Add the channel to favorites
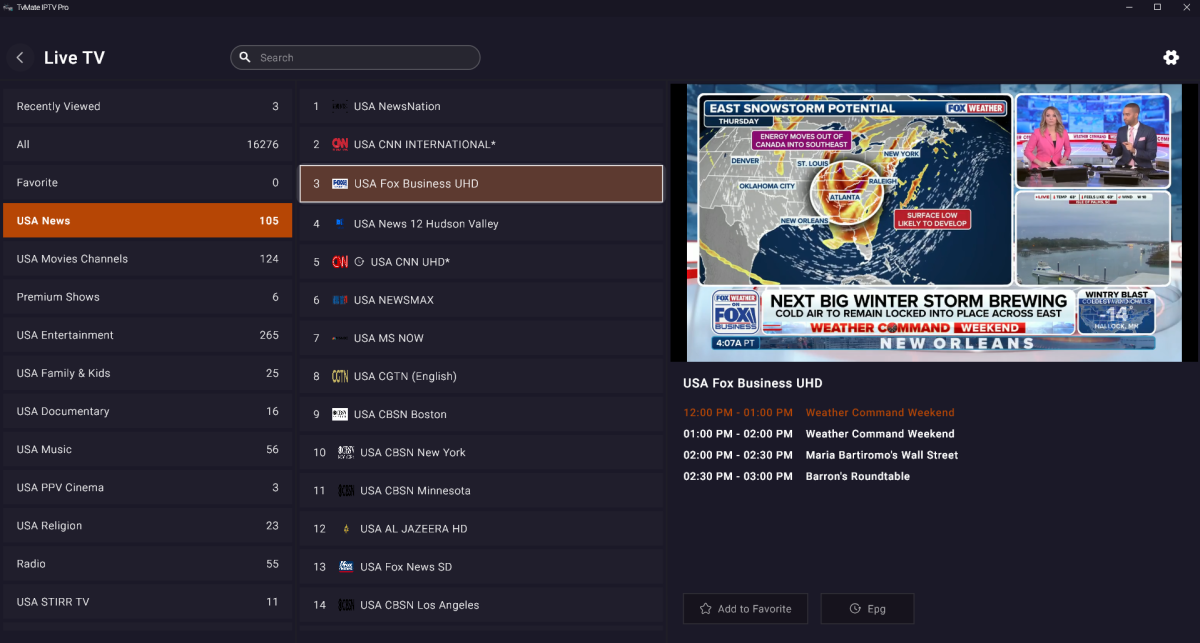The width and height of the screenshot is (1200, 643). click(745, 608)
